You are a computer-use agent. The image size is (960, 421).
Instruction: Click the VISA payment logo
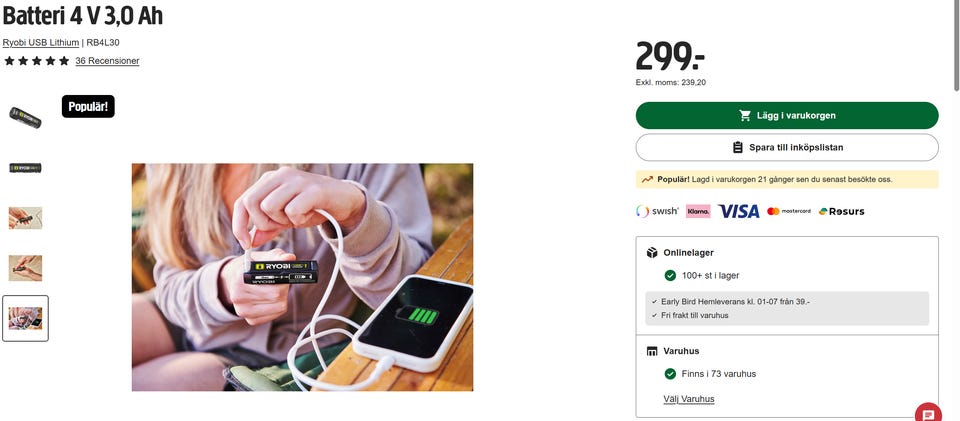[x=738, y=211]
